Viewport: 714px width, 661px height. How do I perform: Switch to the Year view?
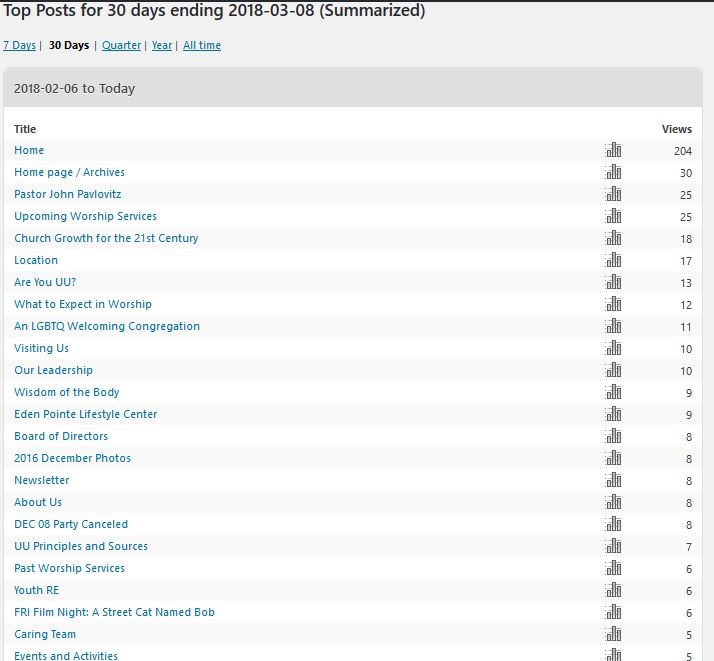pyautogui.click(x=162, y=45)
